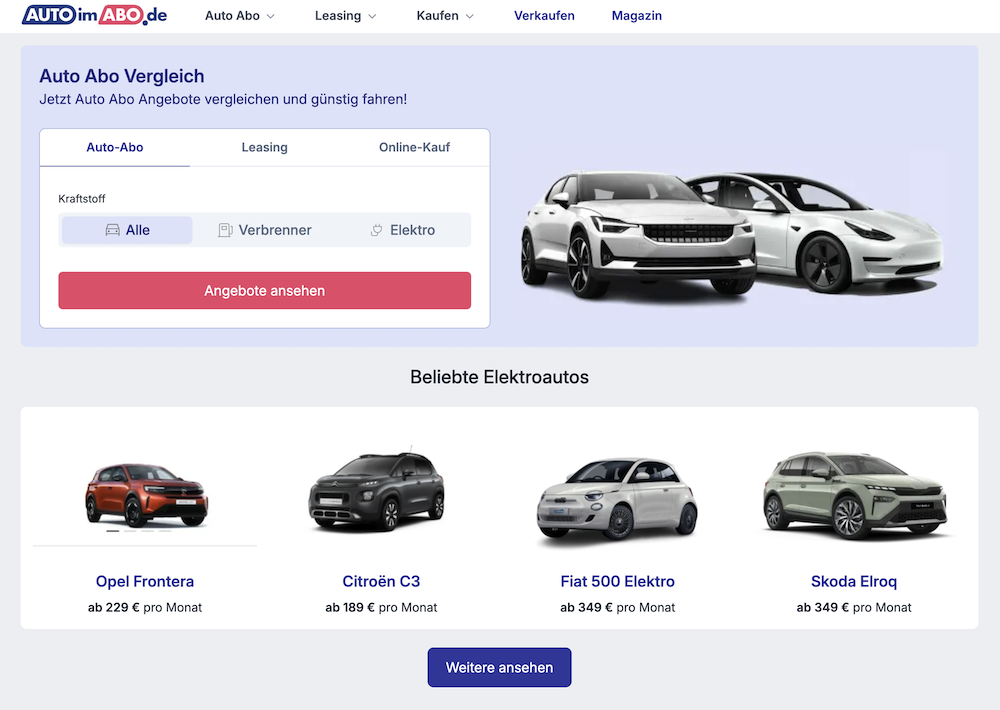Select Elektro fuel type option
Image resolution: width=1000 pixels, height=710 pixels.
point(402,230)
